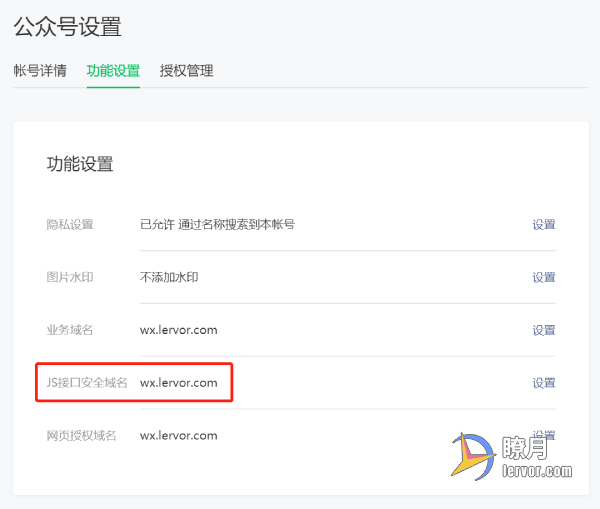Click the JS接口安全域名 label
Screen dimensions: 600x509
pyautogui.click(x=87, y=383)
